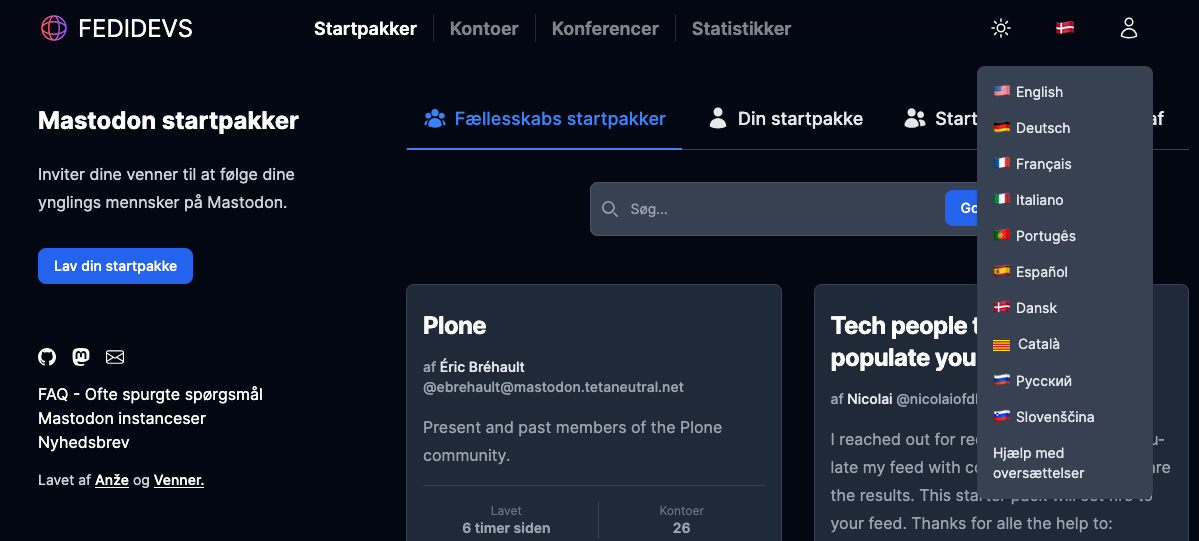Go to Statistikker page
This screenshot has height=541, width=1199.
click(741, 29)
